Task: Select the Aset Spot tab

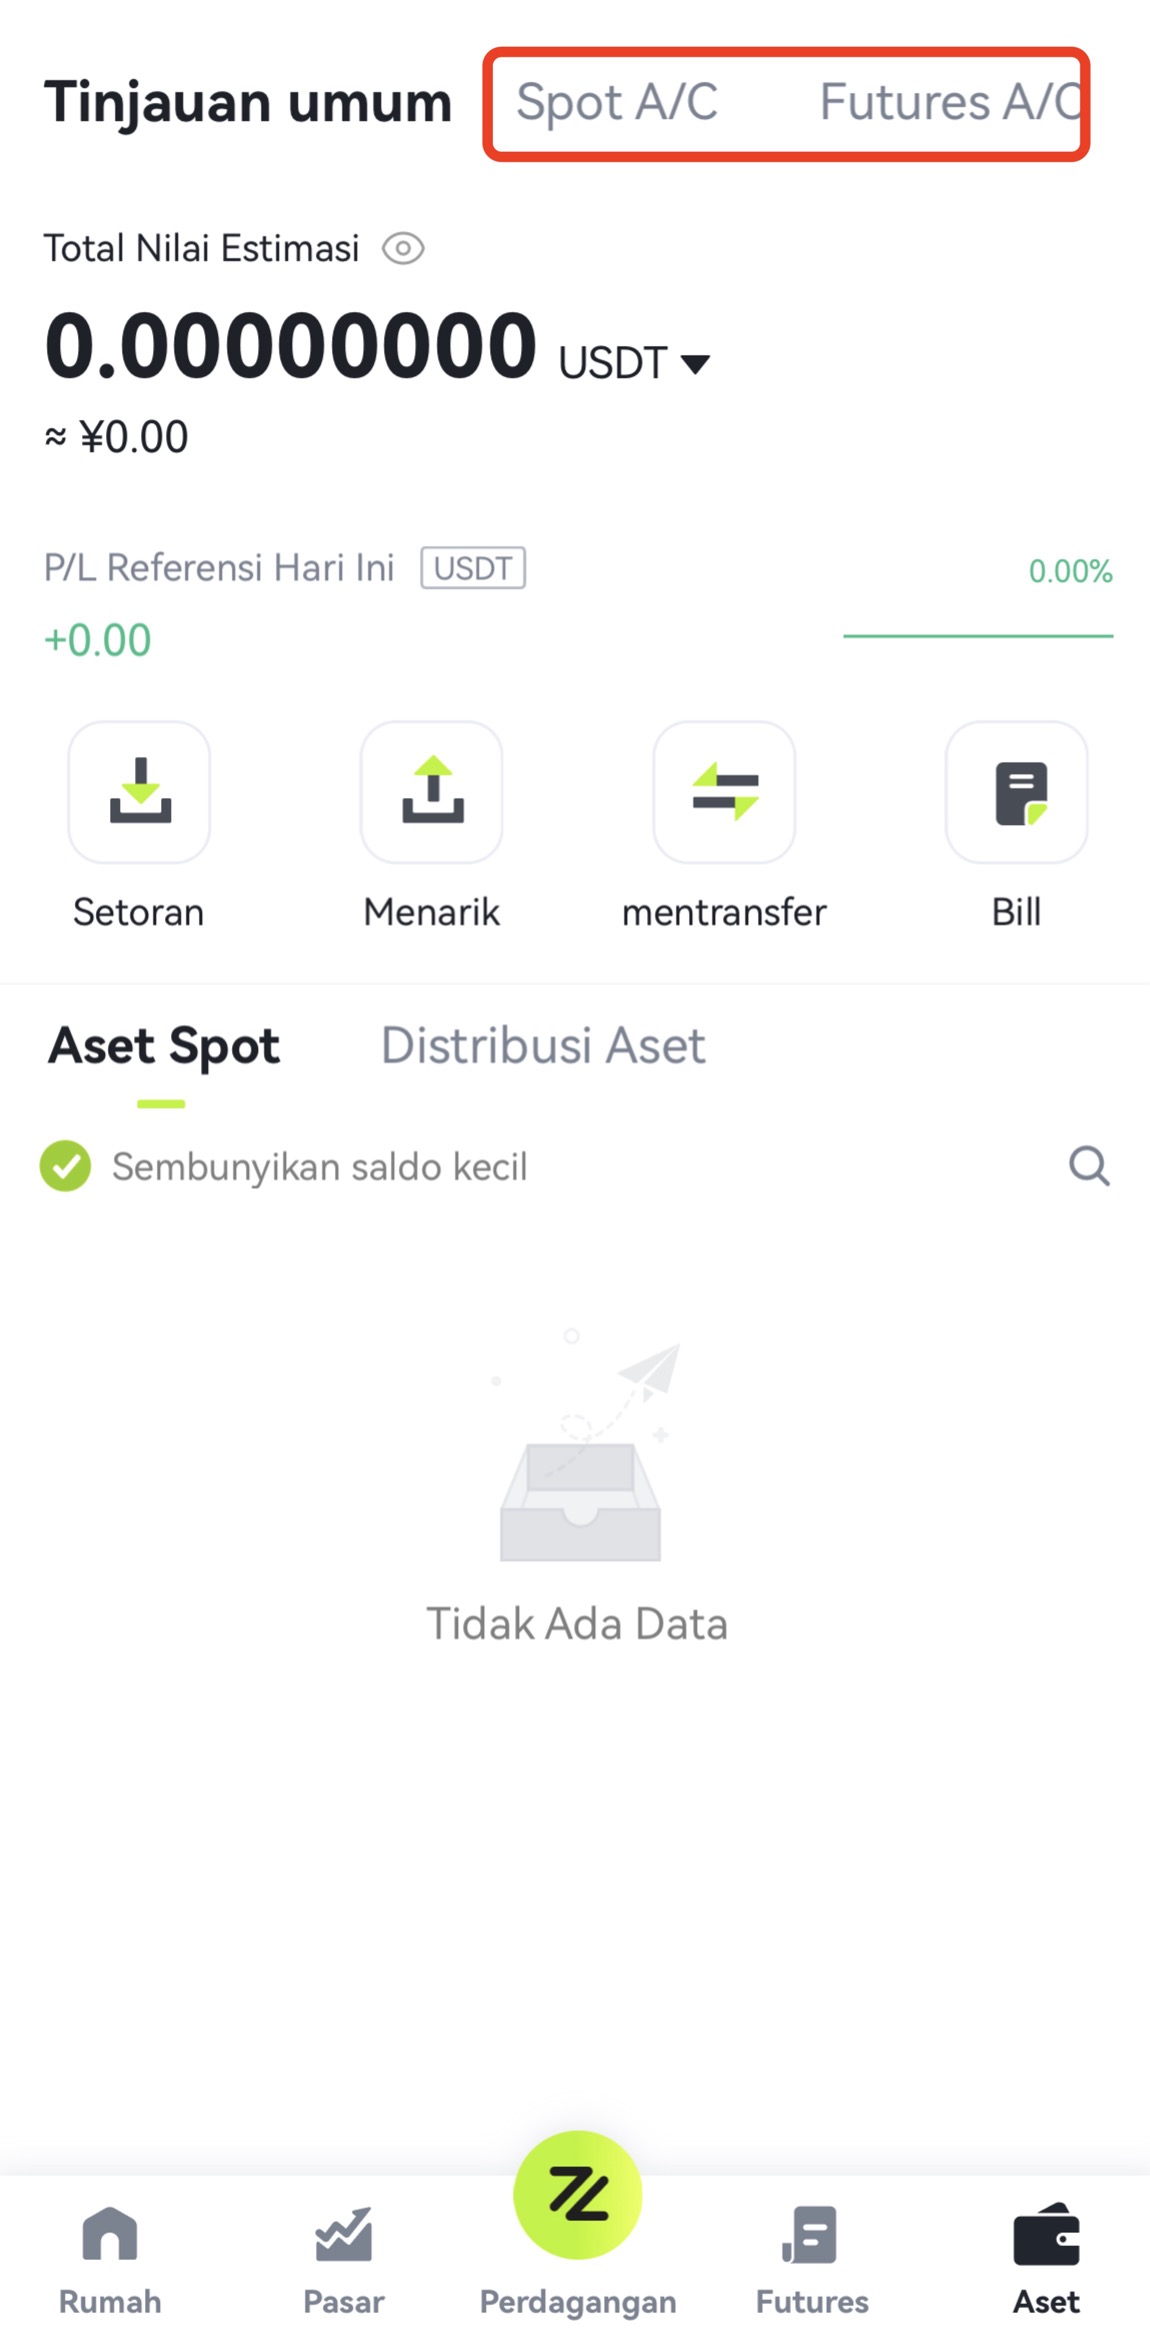Action: (164, 1046)
